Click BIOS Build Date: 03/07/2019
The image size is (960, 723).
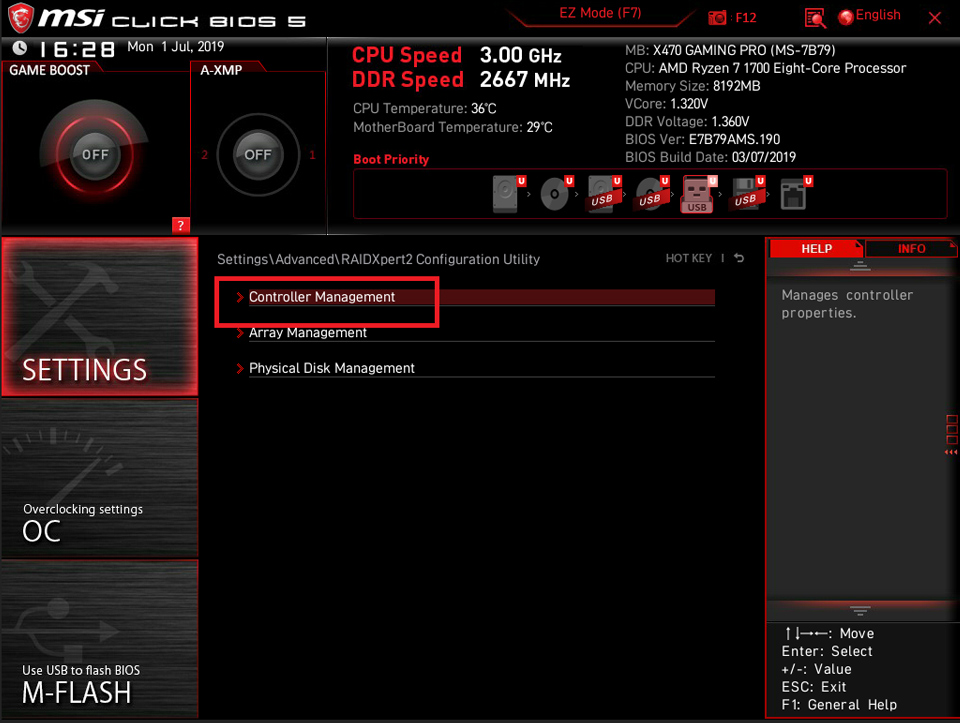click(x=710, y=157)
